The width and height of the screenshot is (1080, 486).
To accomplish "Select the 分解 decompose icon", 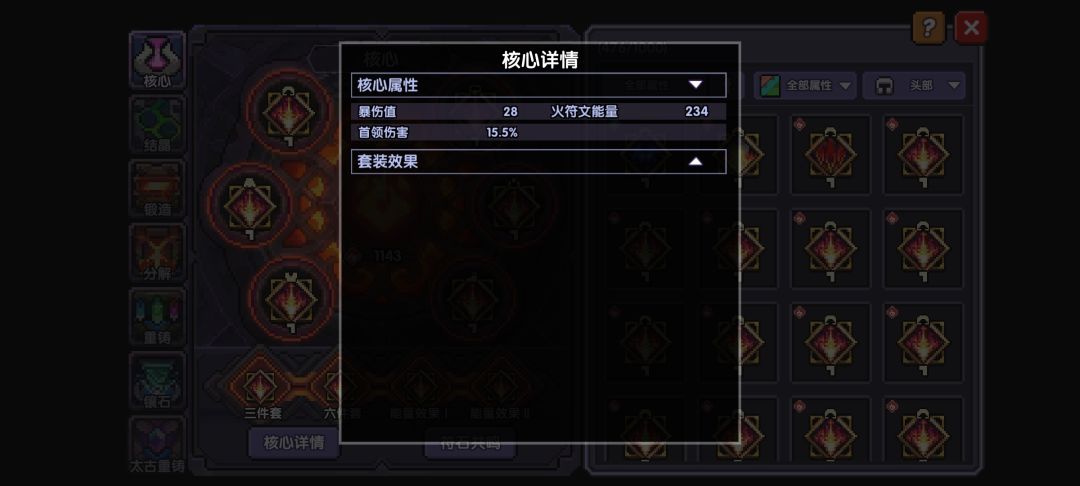I will coord(157,253).
